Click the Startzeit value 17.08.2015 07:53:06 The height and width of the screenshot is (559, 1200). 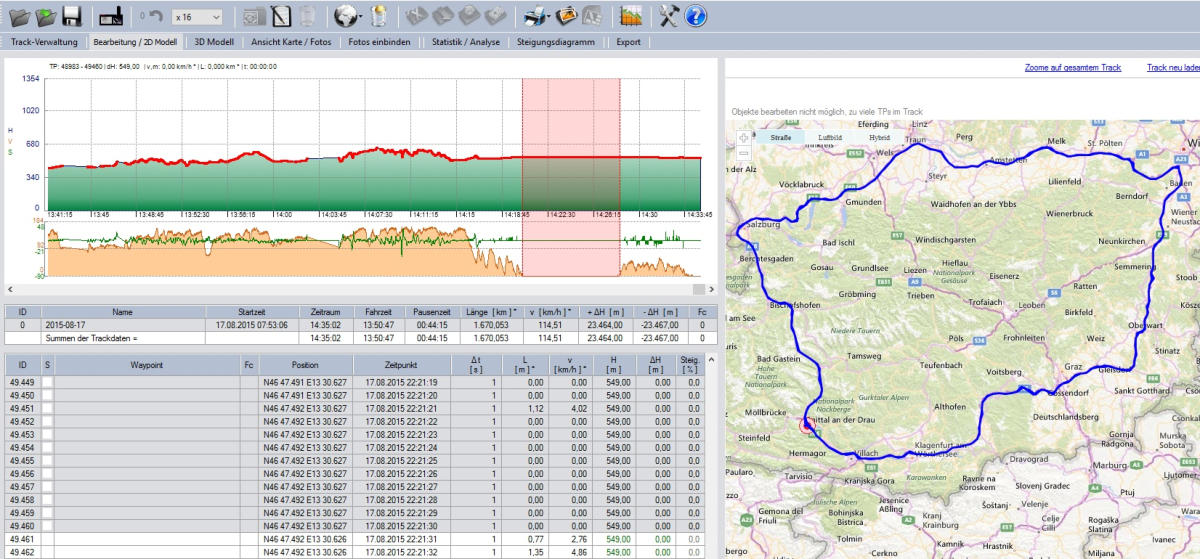252,325
